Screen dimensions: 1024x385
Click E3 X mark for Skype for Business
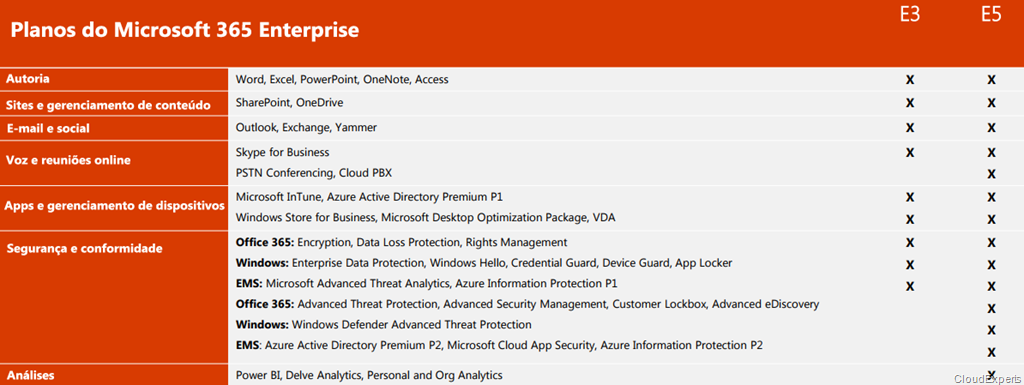point(910,153)
